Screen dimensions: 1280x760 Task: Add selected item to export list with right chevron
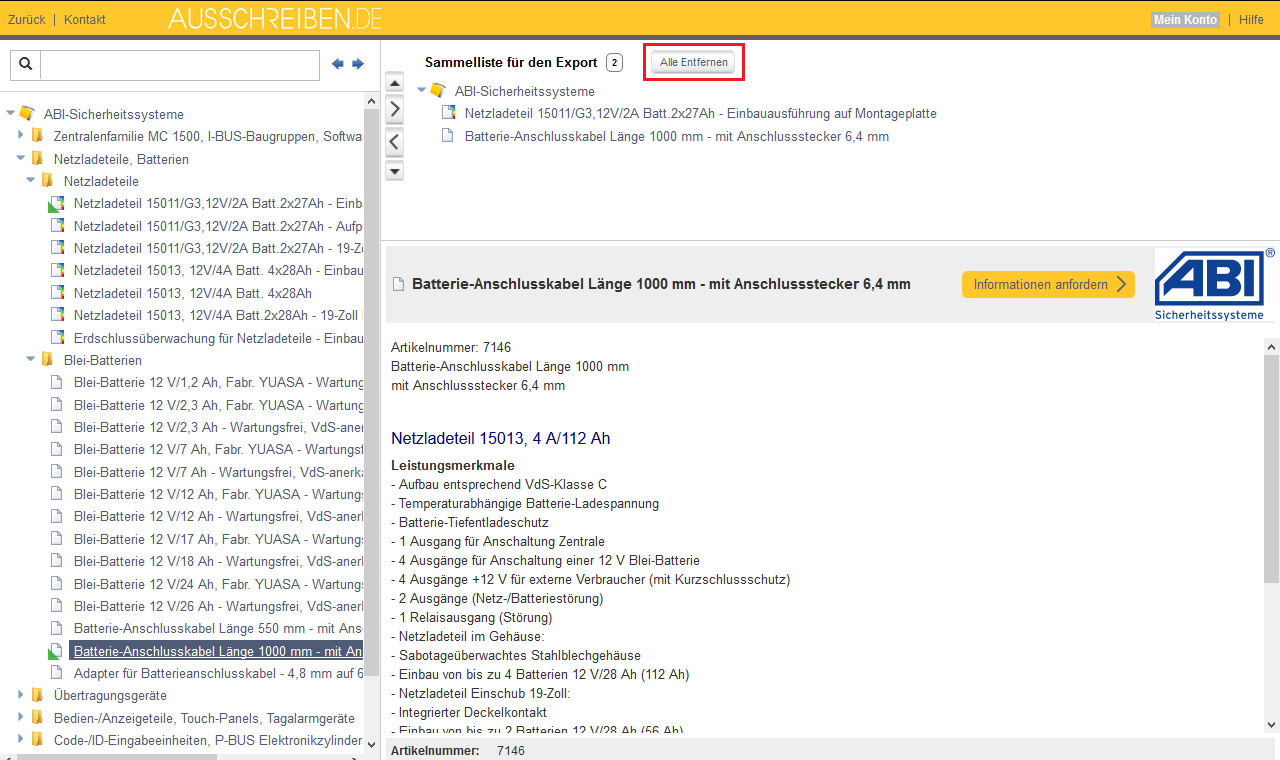click(x=395, y=108)
